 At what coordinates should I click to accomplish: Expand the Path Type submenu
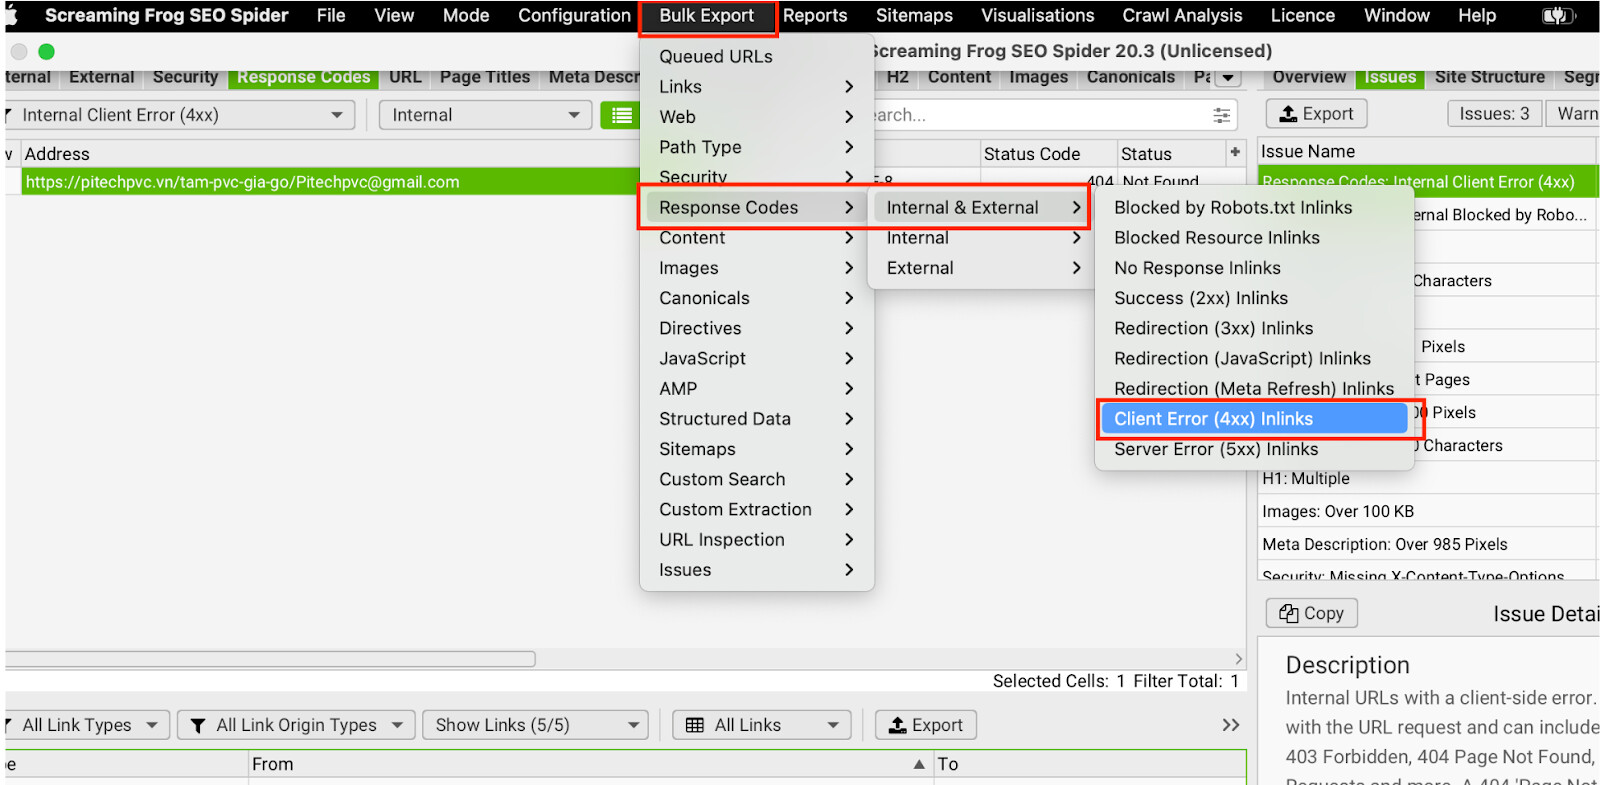[756, 147]
